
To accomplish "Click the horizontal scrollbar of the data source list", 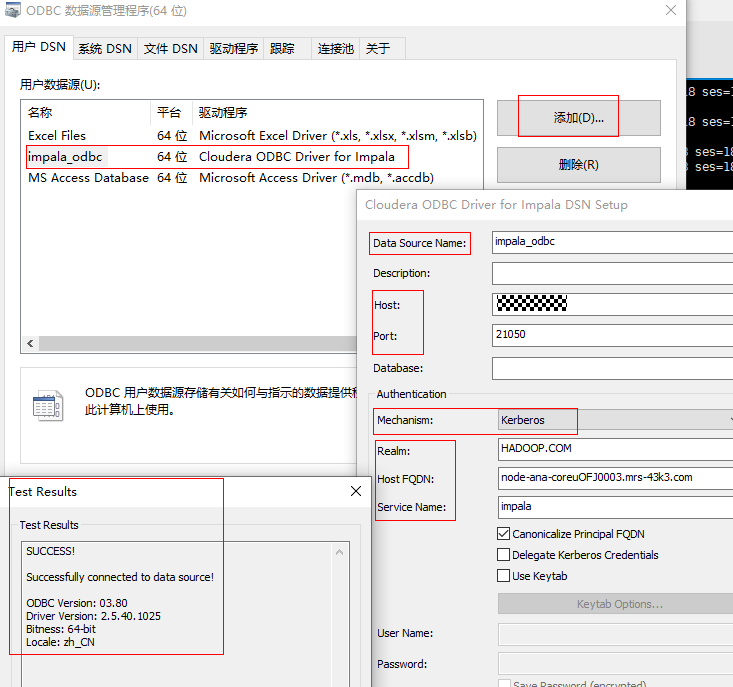I will 197,344.
